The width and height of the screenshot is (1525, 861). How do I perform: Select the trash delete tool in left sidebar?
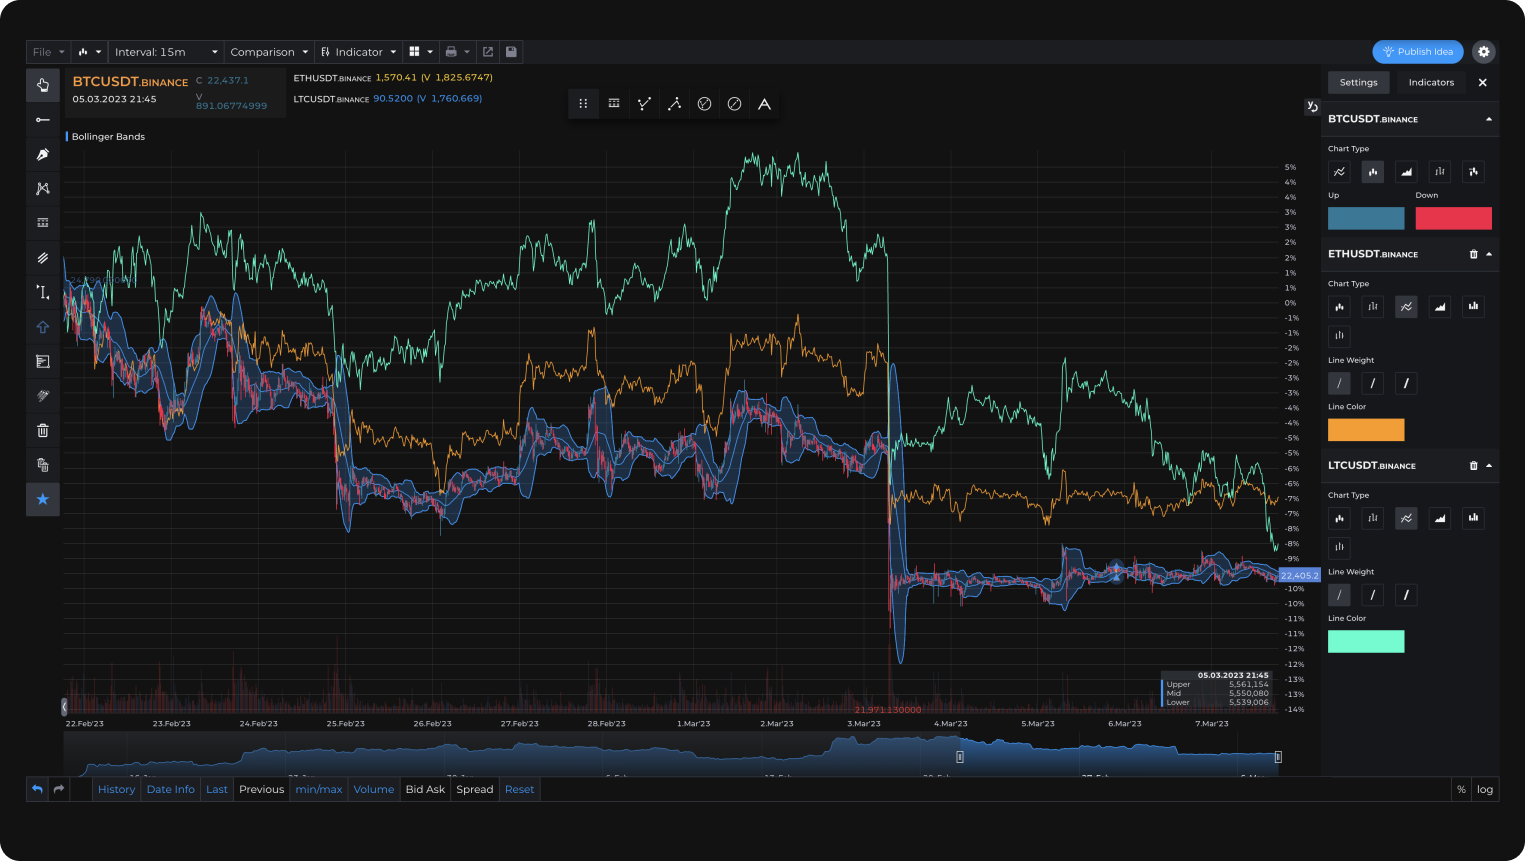[x=42, y=431]
